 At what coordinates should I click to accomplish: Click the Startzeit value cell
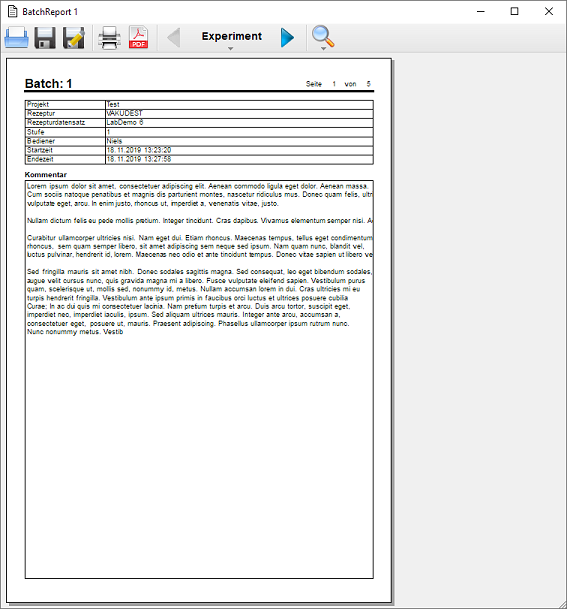click(x=239, y=150)
